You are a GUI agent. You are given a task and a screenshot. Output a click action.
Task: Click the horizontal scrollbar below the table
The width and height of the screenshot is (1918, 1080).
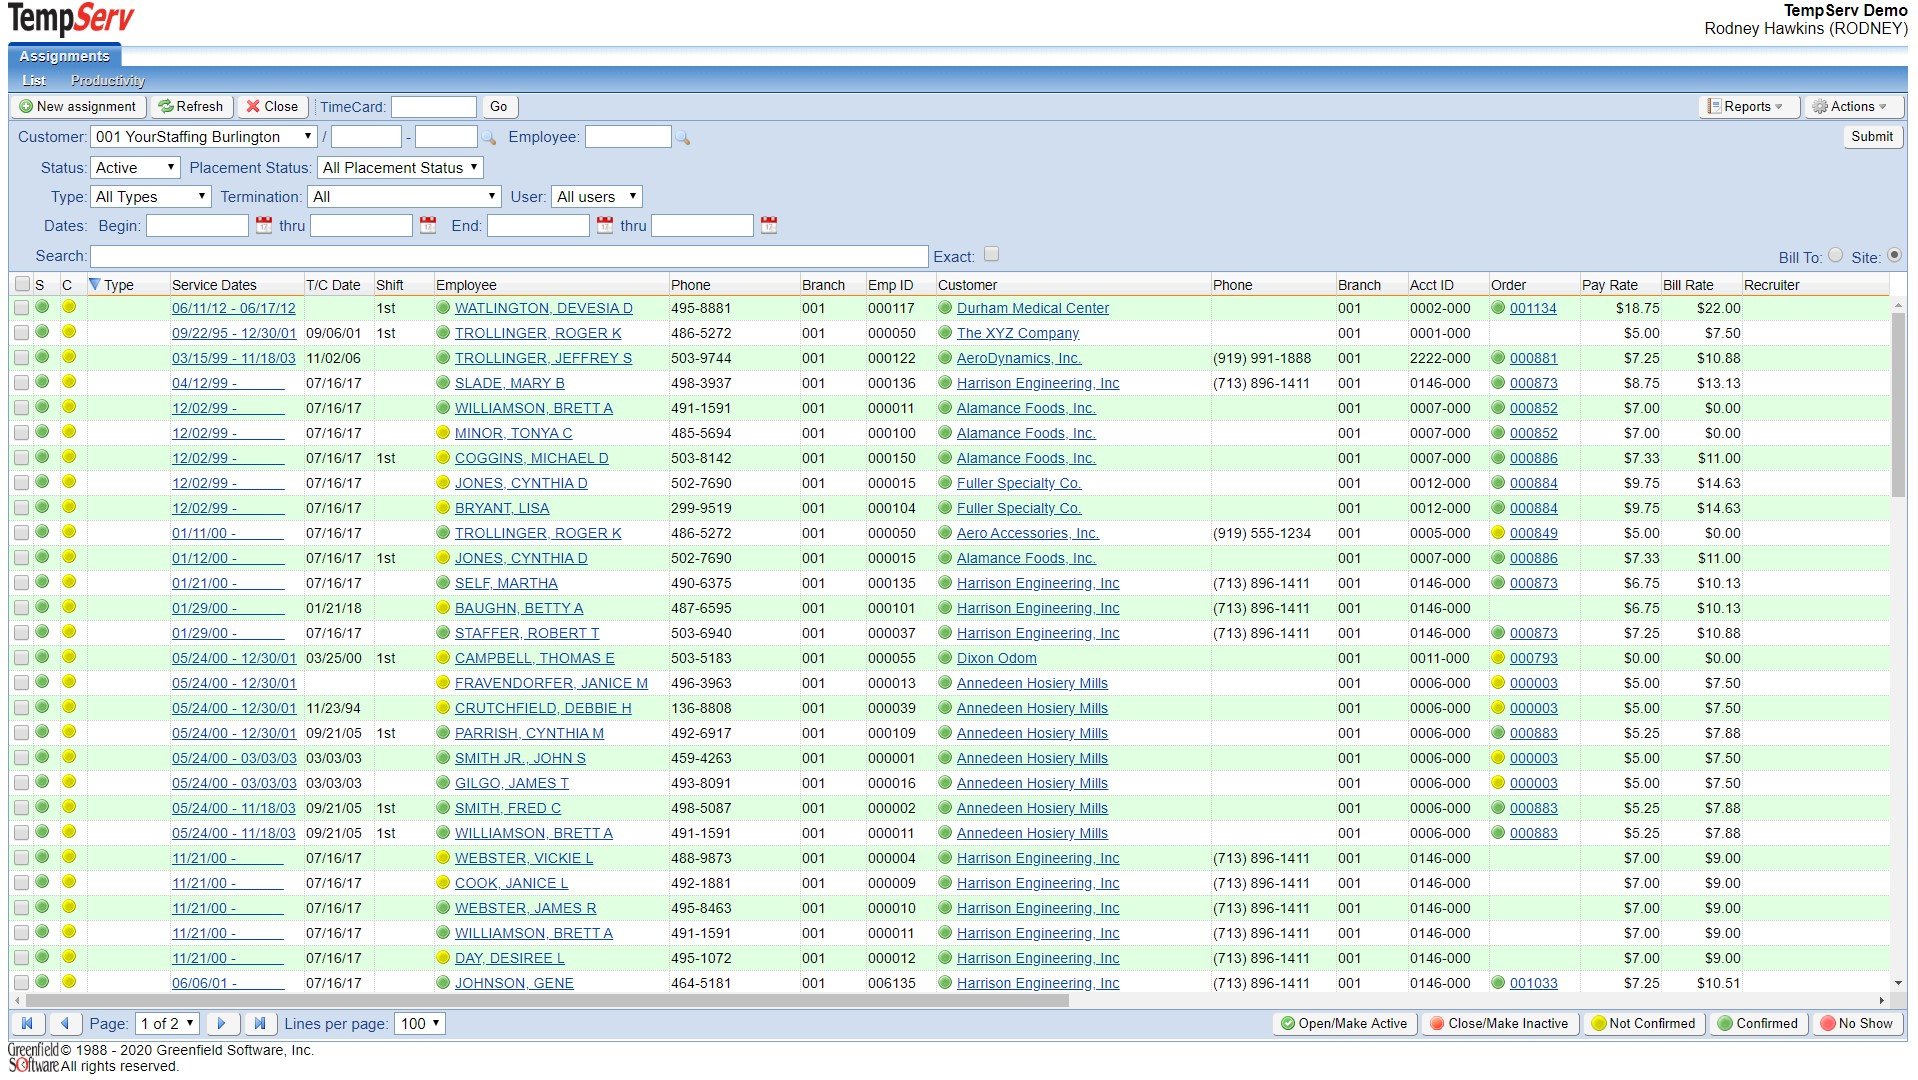coord(547,1000)
